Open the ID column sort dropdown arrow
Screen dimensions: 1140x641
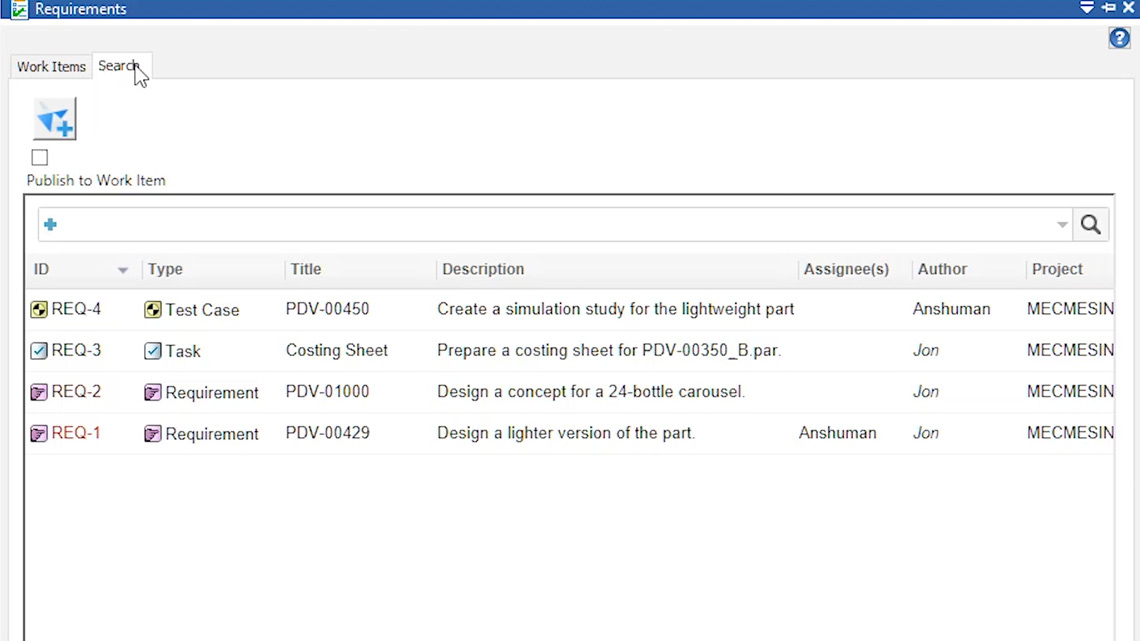(123, 270)
